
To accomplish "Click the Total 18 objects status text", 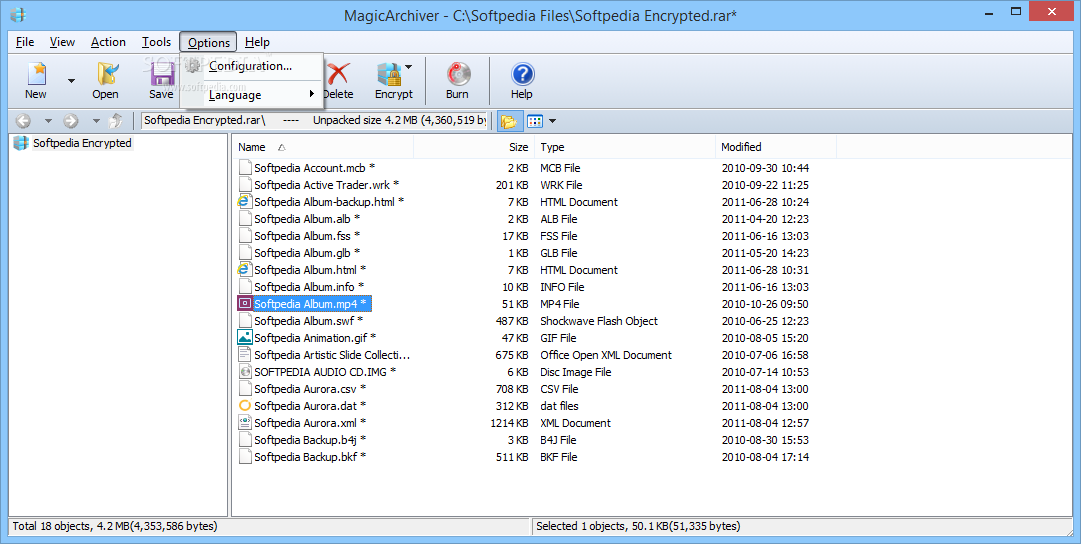I will [x=114, y=526].
